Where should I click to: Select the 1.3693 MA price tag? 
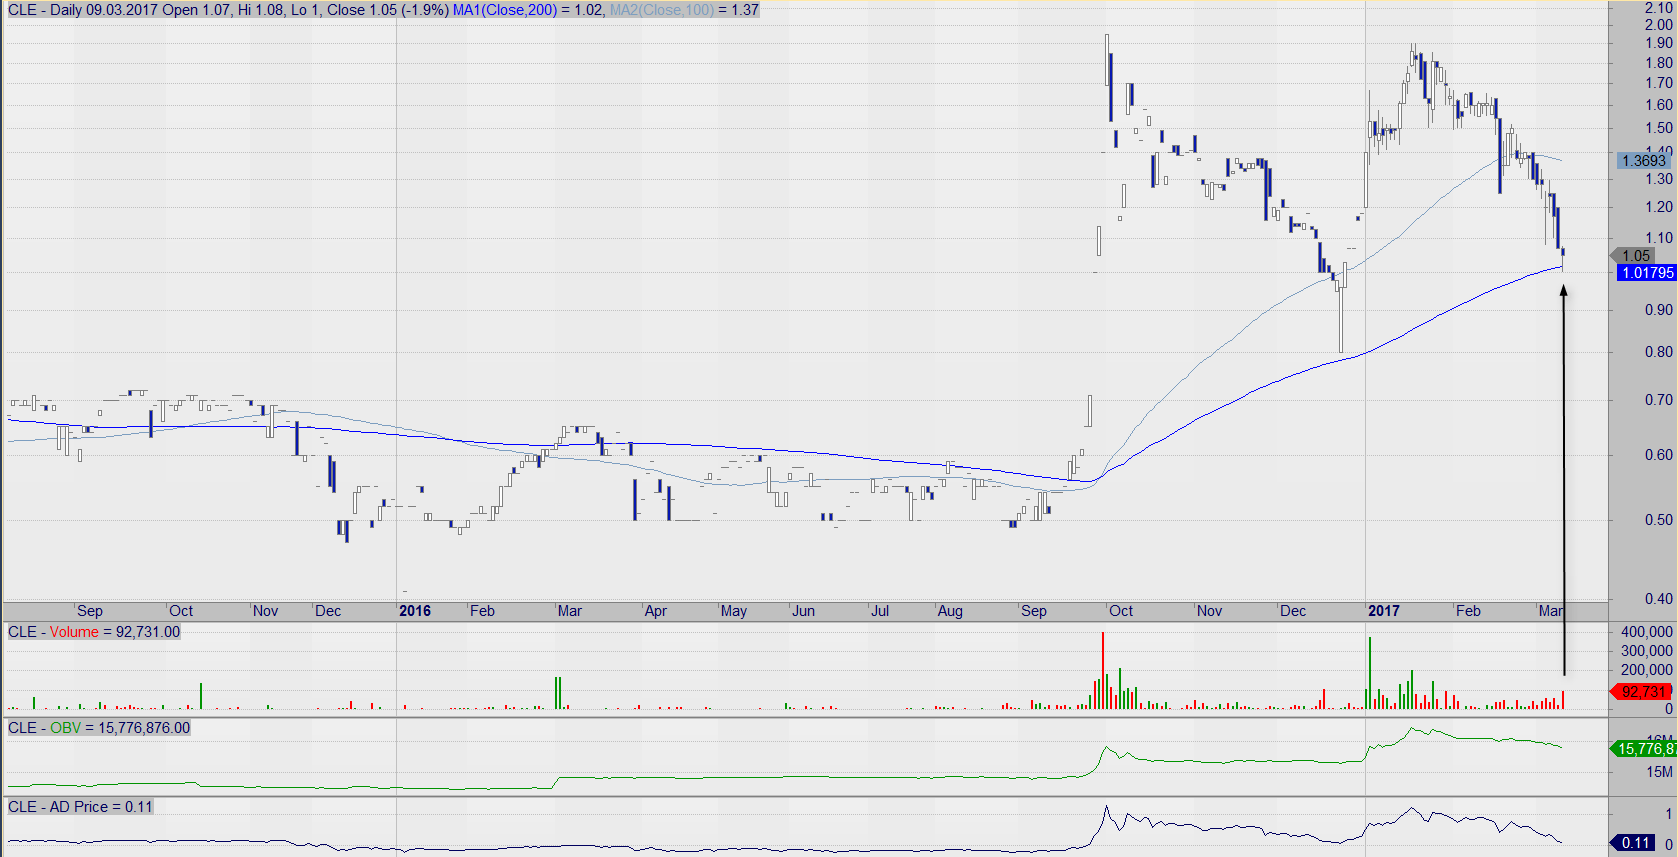click(1643, 161)
